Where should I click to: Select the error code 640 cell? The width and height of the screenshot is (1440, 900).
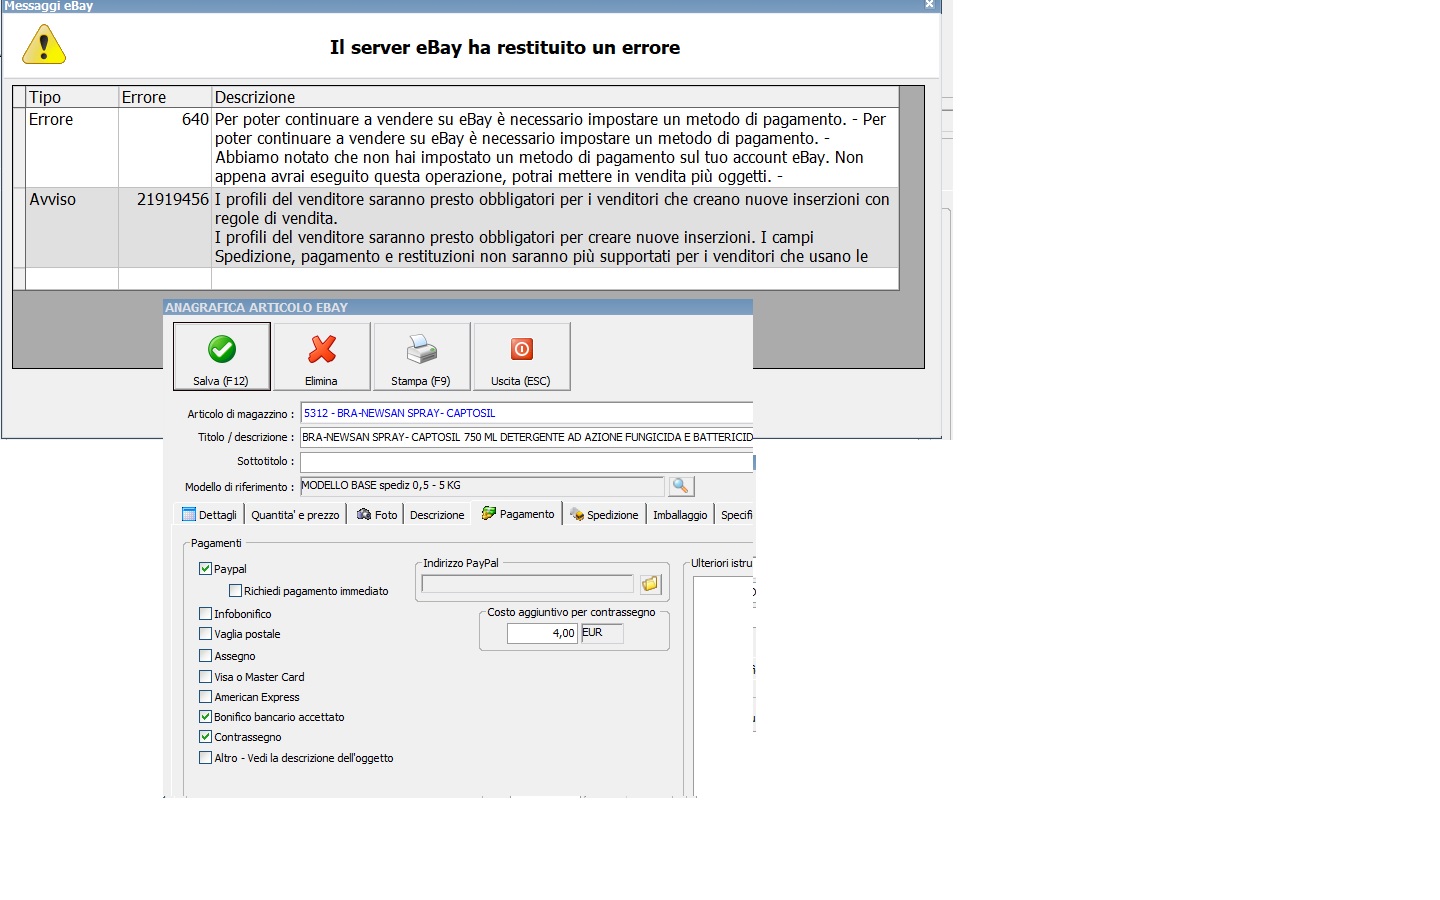click(x=165, y=147)
